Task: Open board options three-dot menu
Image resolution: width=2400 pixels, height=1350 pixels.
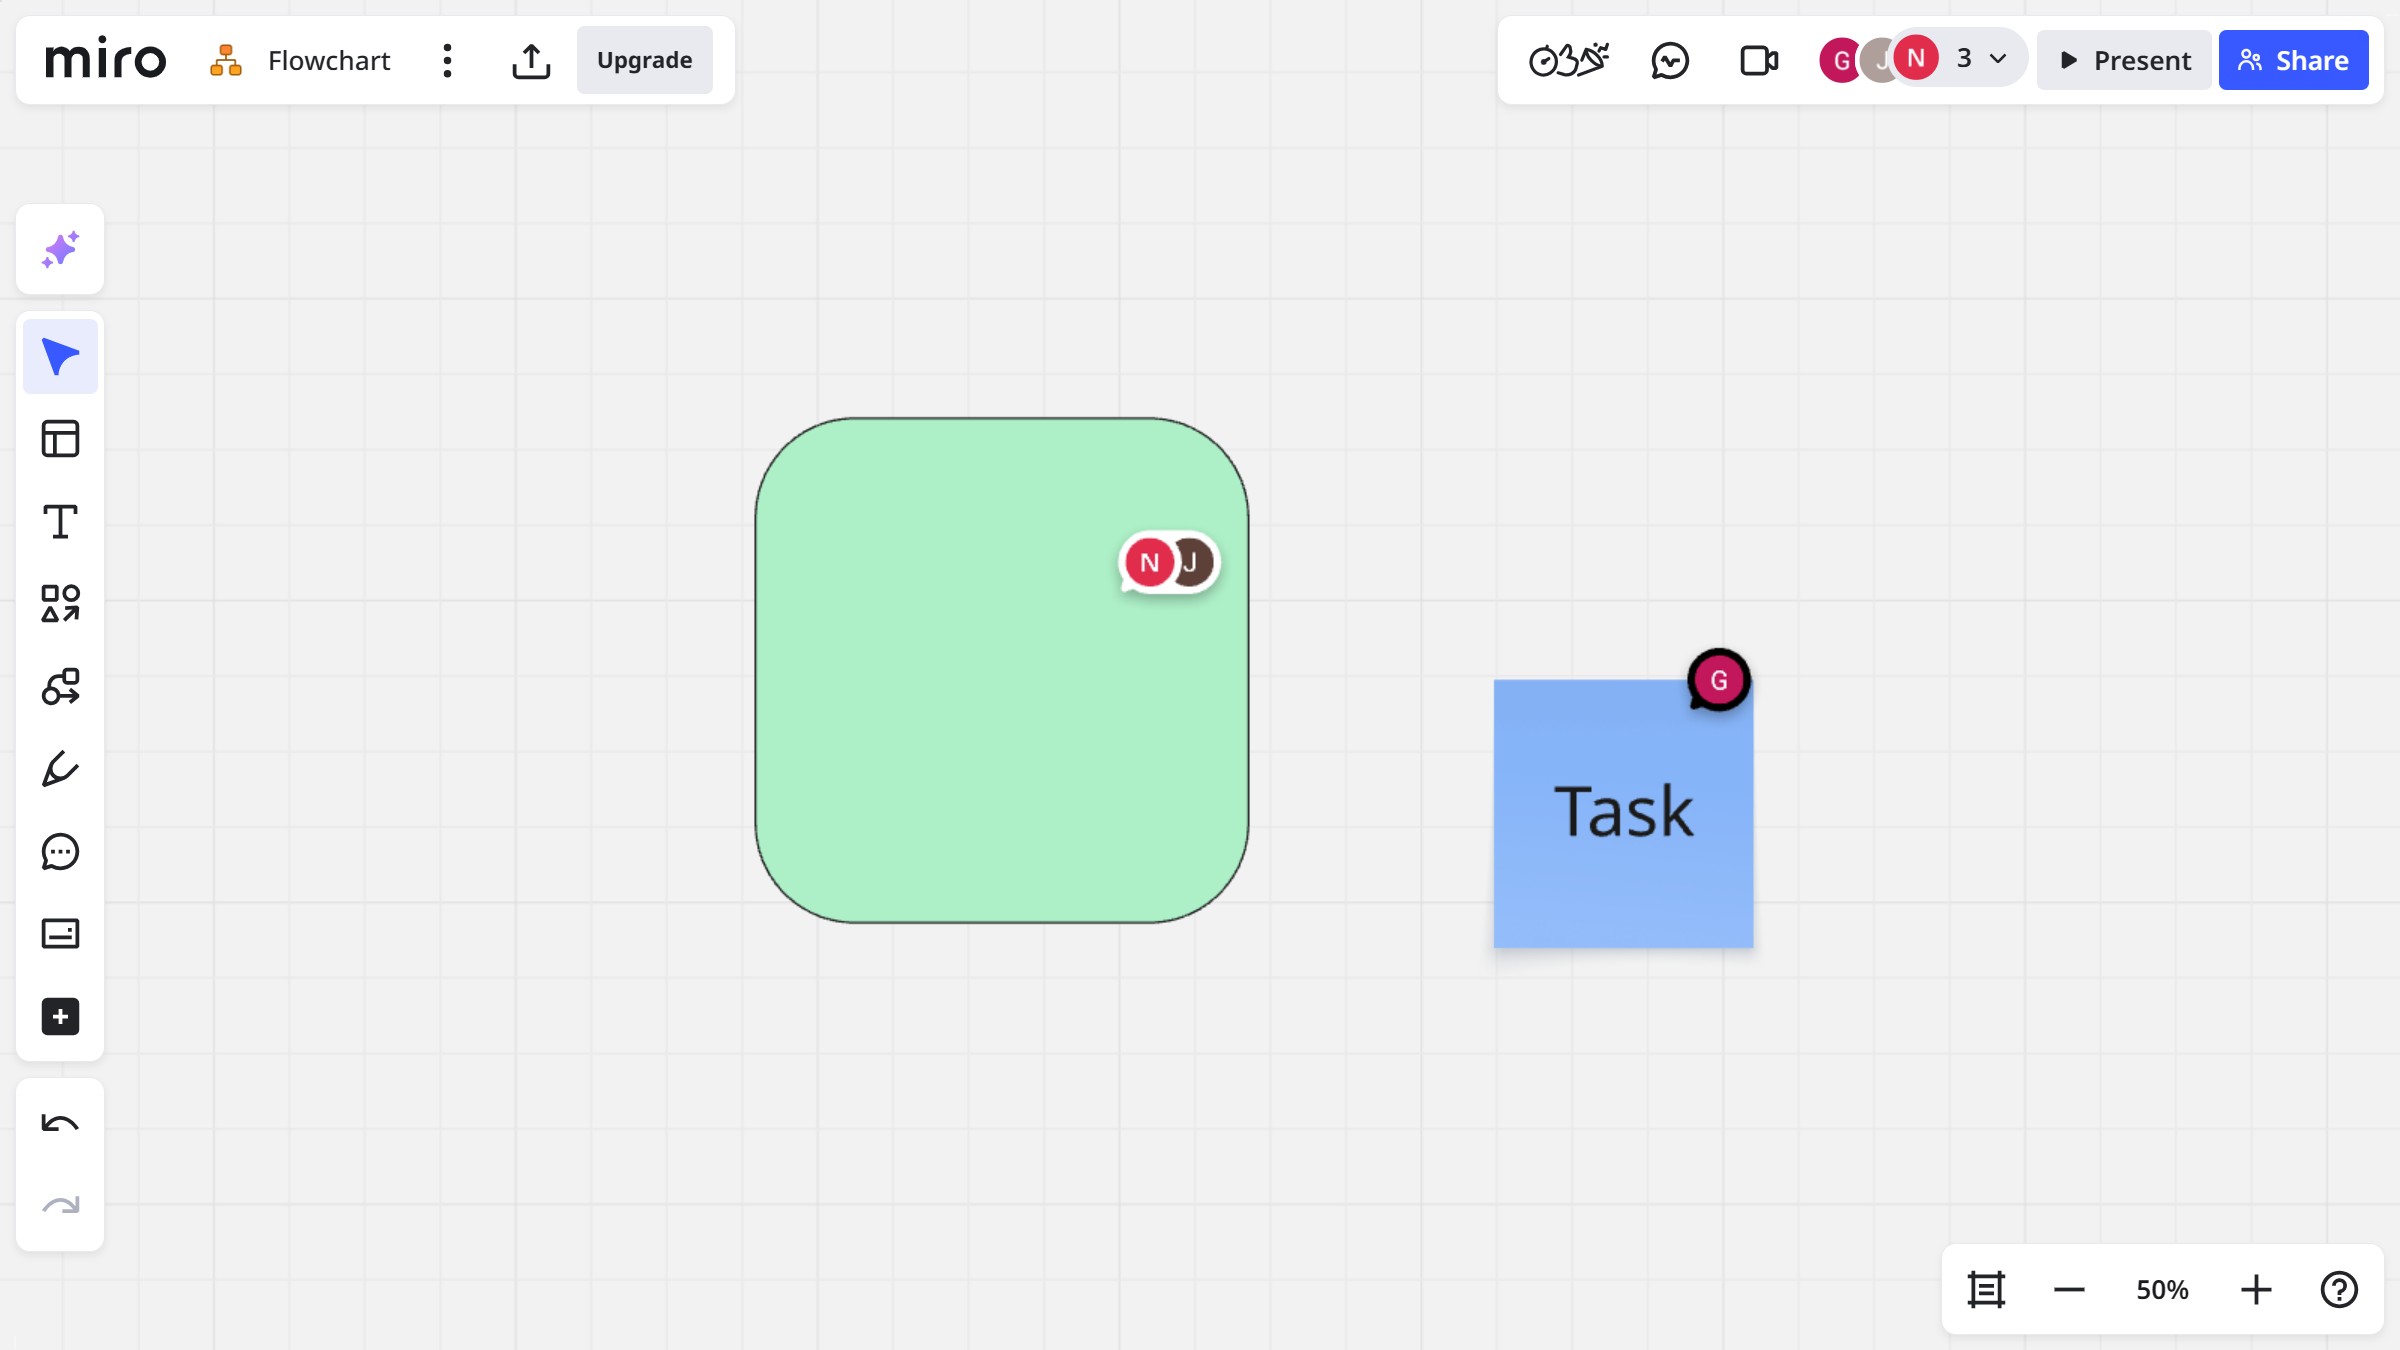Action: pos(448,60)
